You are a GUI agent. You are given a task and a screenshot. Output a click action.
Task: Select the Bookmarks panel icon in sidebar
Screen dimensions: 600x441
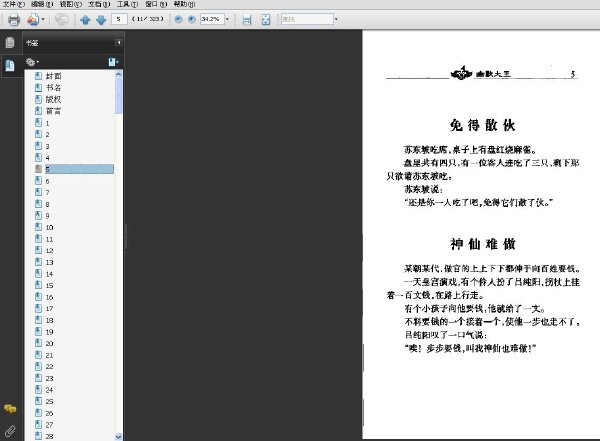tap(10, 65)
